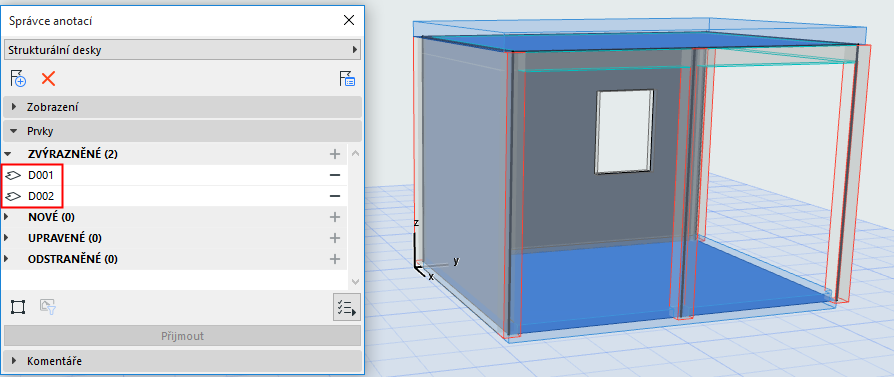This screenshot has height=377, width=894.
Task: Add selected elements to ZVÝRAZNĚNÉ group
Action: (x=335, y=154)
